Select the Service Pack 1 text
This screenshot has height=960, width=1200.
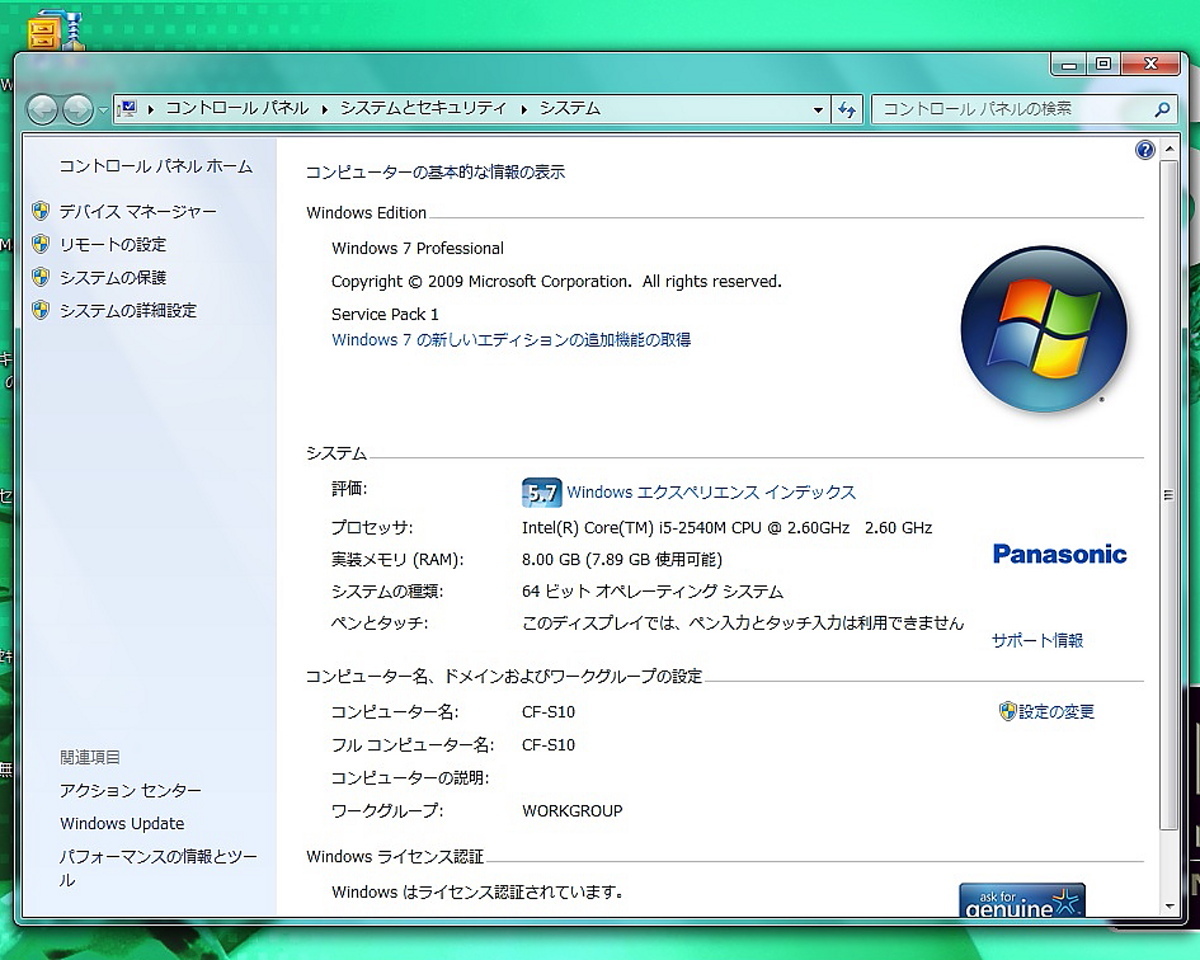point(385,314)
